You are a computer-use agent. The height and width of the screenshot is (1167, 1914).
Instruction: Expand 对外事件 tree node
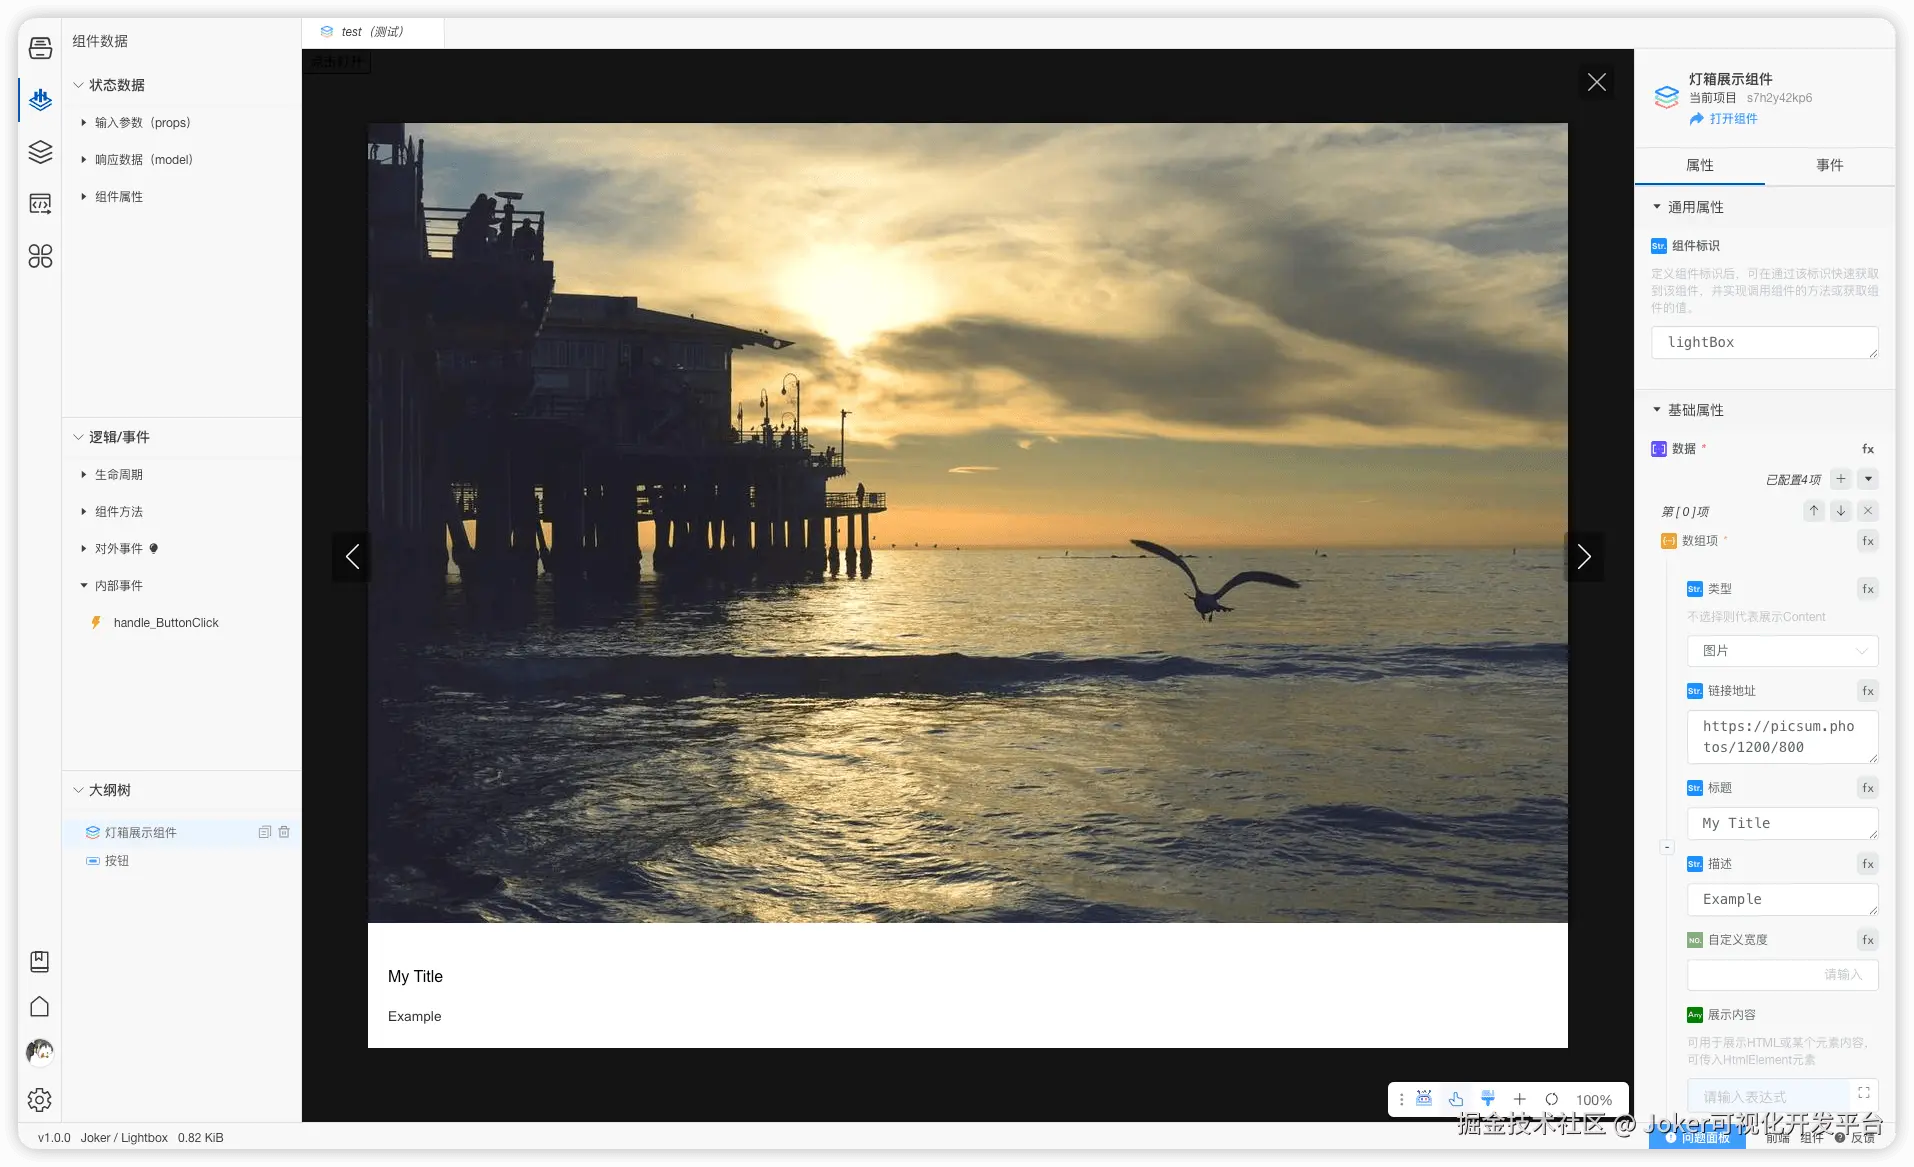pos(84,548)
